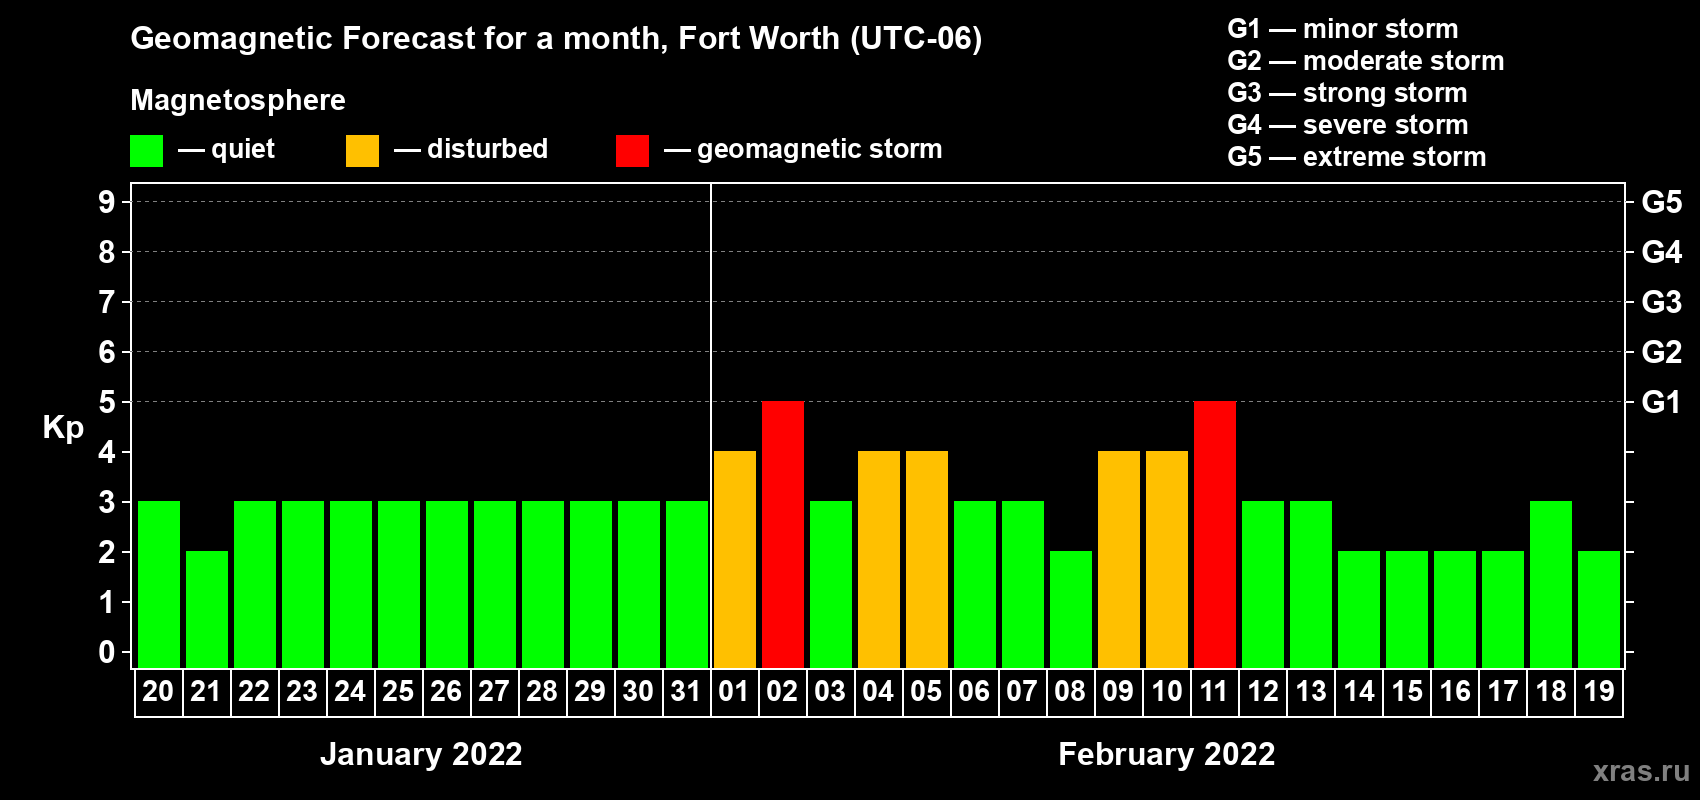Click the orange bar for February 04
1700x800 pixels.
tap(879, 559)
